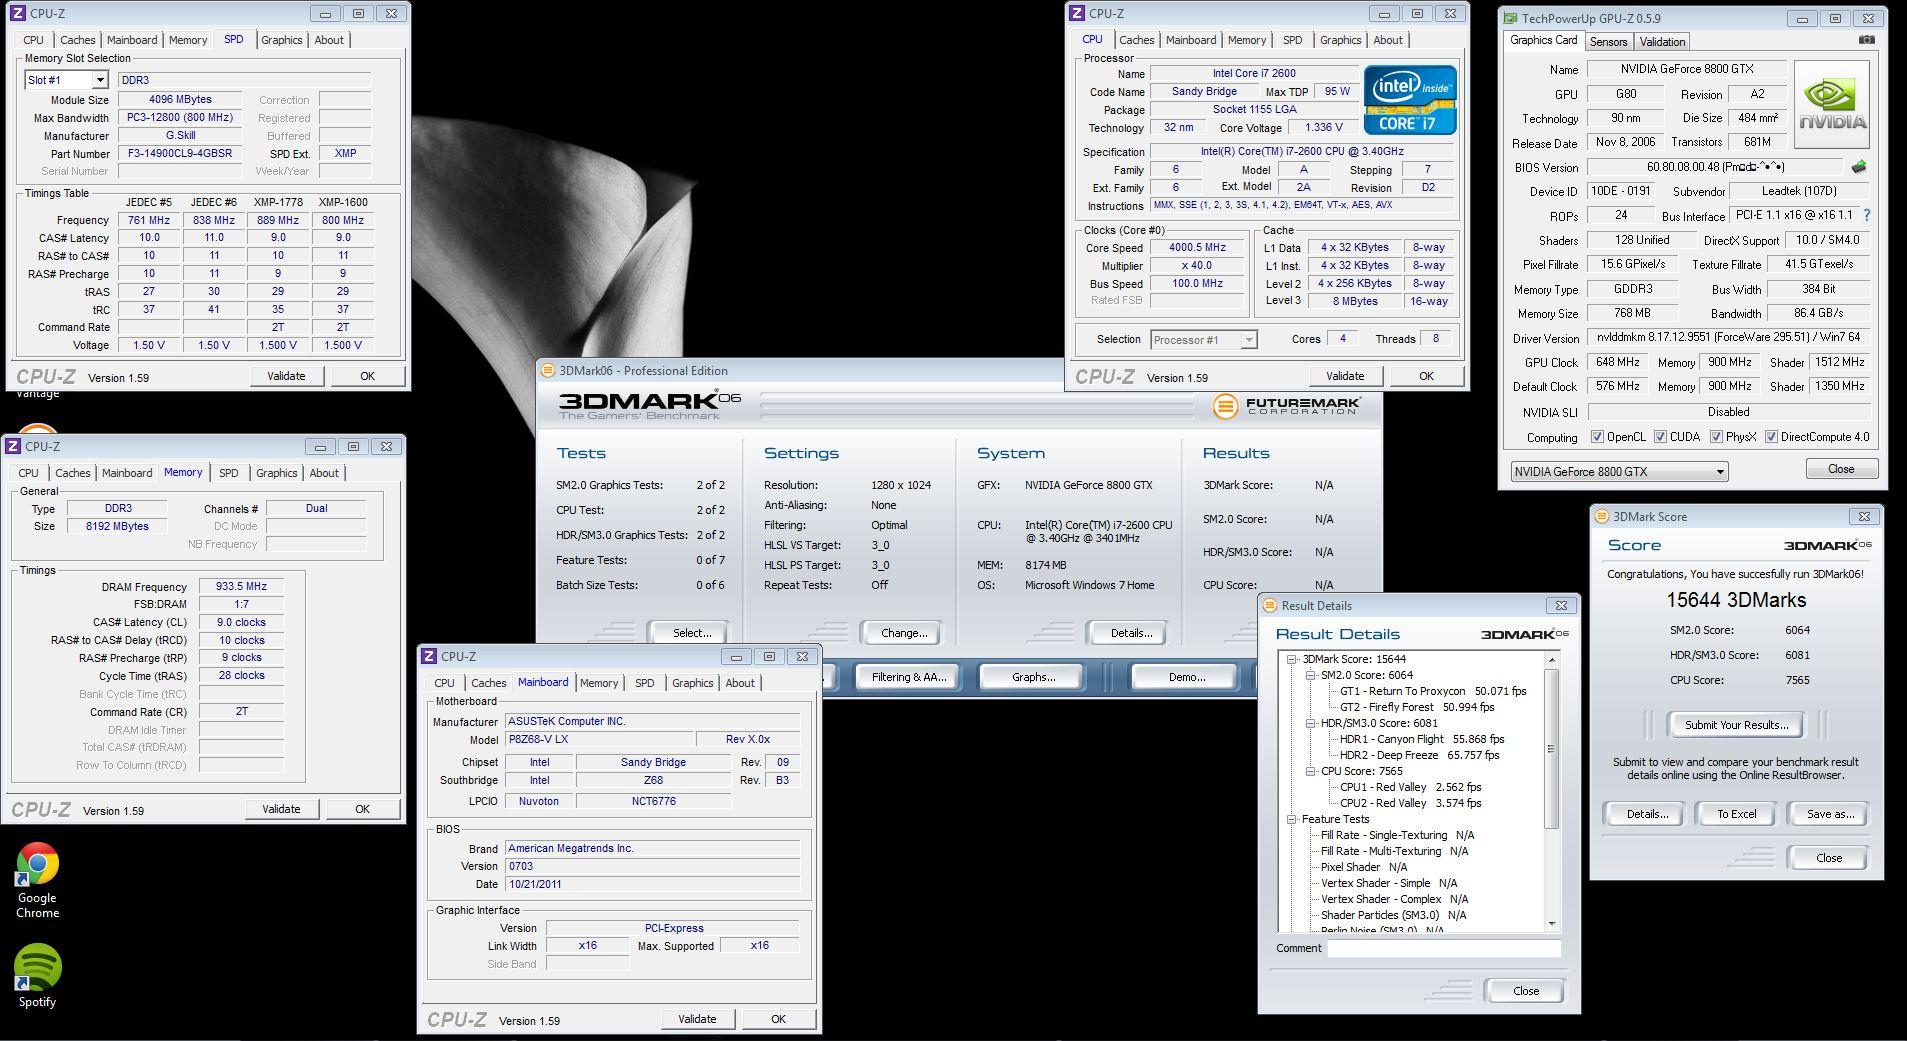Image resolution: width=1907 pixels, height=1041 pixels.
Task: Open About tab in CPU-Z Mainboard window
Action: (740, 683)
